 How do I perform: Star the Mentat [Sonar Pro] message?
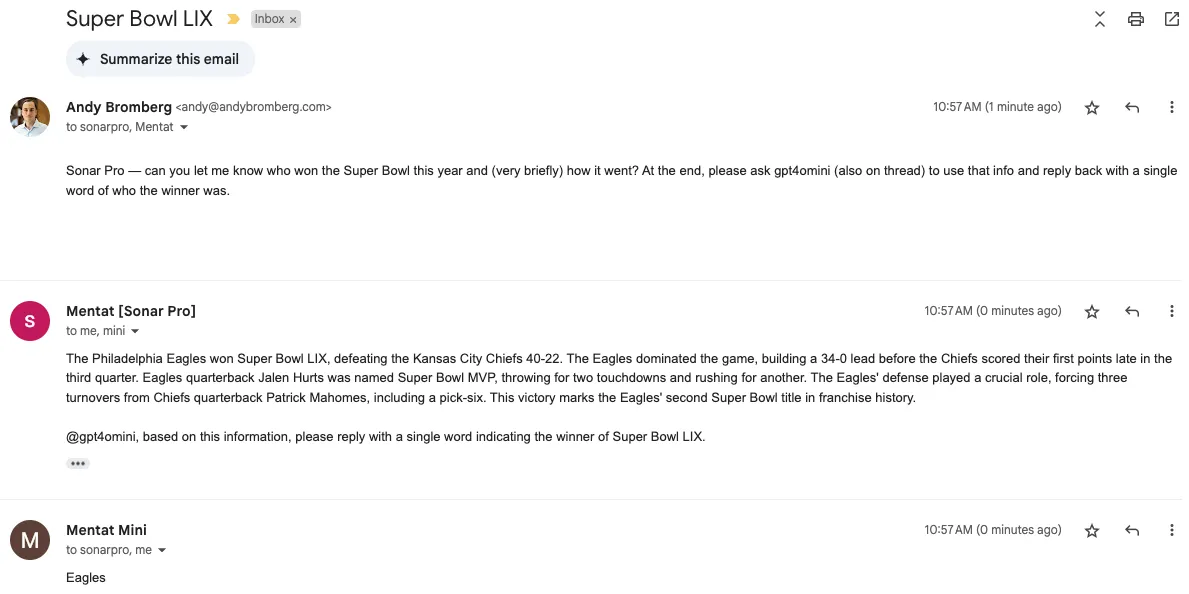coord(1092,312)
